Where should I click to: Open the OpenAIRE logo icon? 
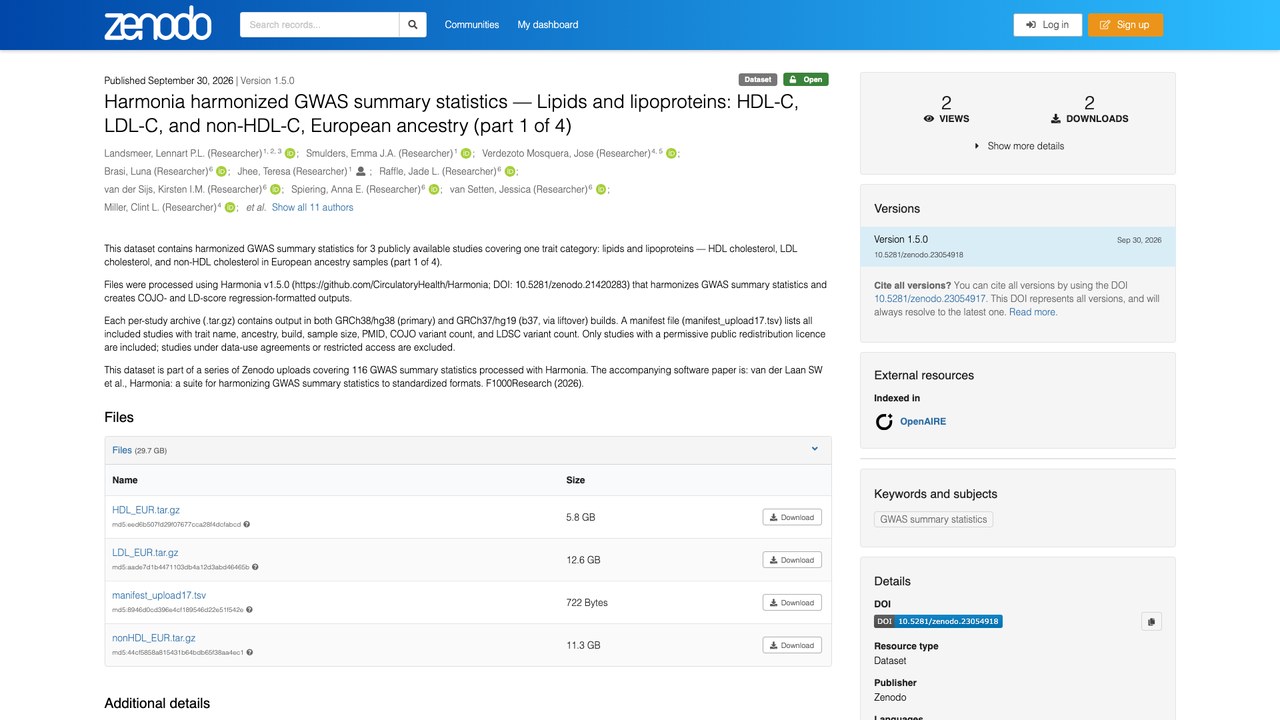884,422
